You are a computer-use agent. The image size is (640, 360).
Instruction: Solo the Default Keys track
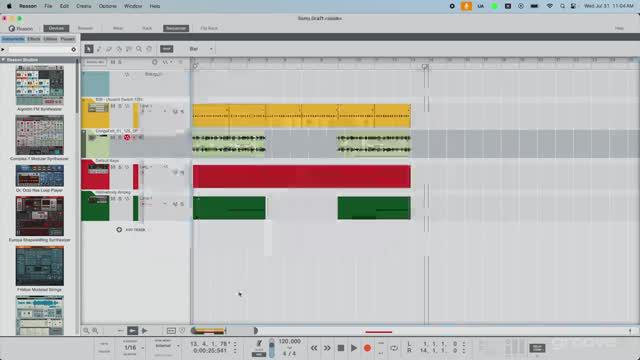(120, 167)
